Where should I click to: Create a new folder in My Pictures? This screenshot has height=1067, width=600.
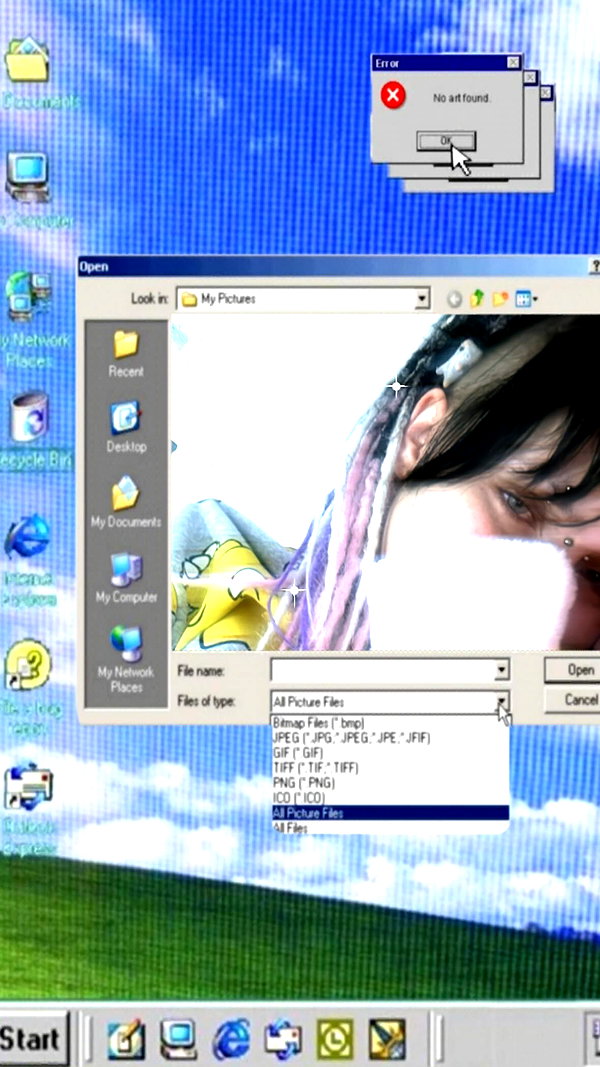[500, 298]
